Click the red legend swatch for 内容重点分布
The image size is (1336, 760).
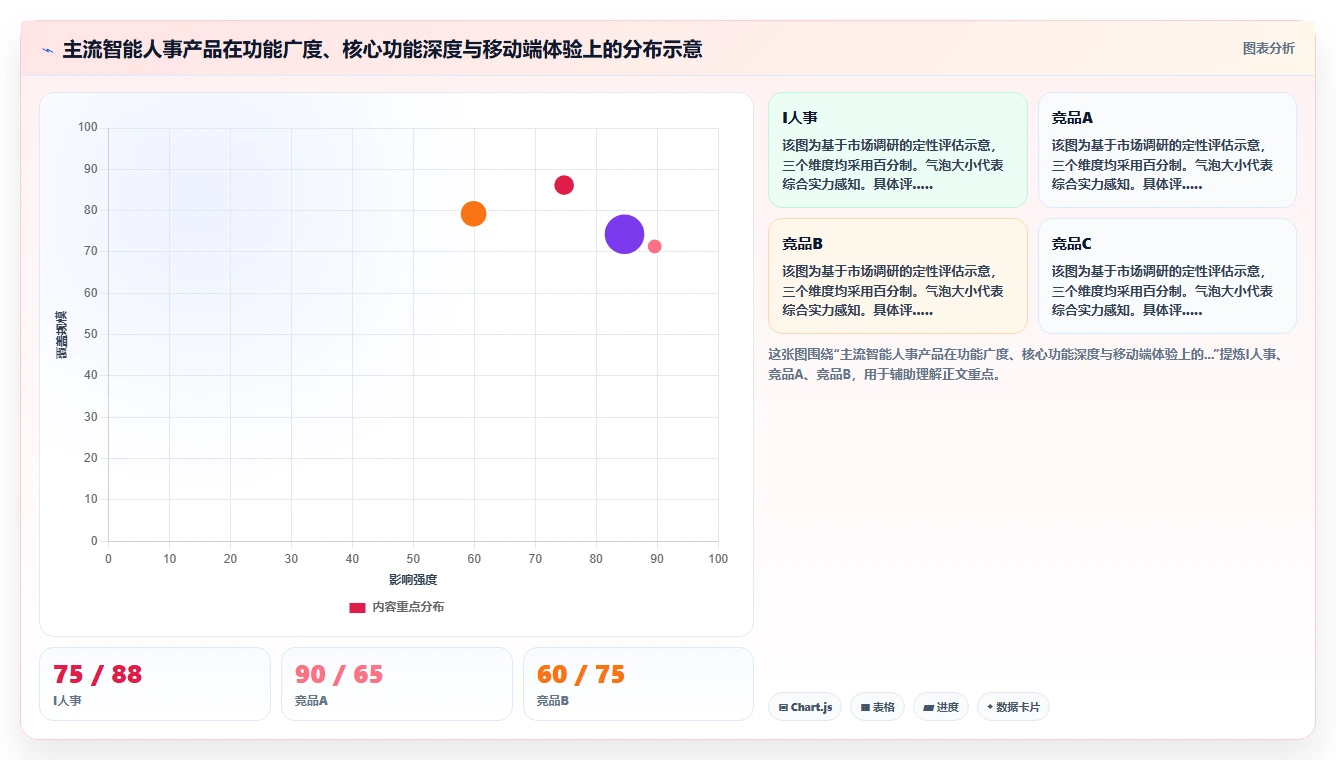point(357,607)
